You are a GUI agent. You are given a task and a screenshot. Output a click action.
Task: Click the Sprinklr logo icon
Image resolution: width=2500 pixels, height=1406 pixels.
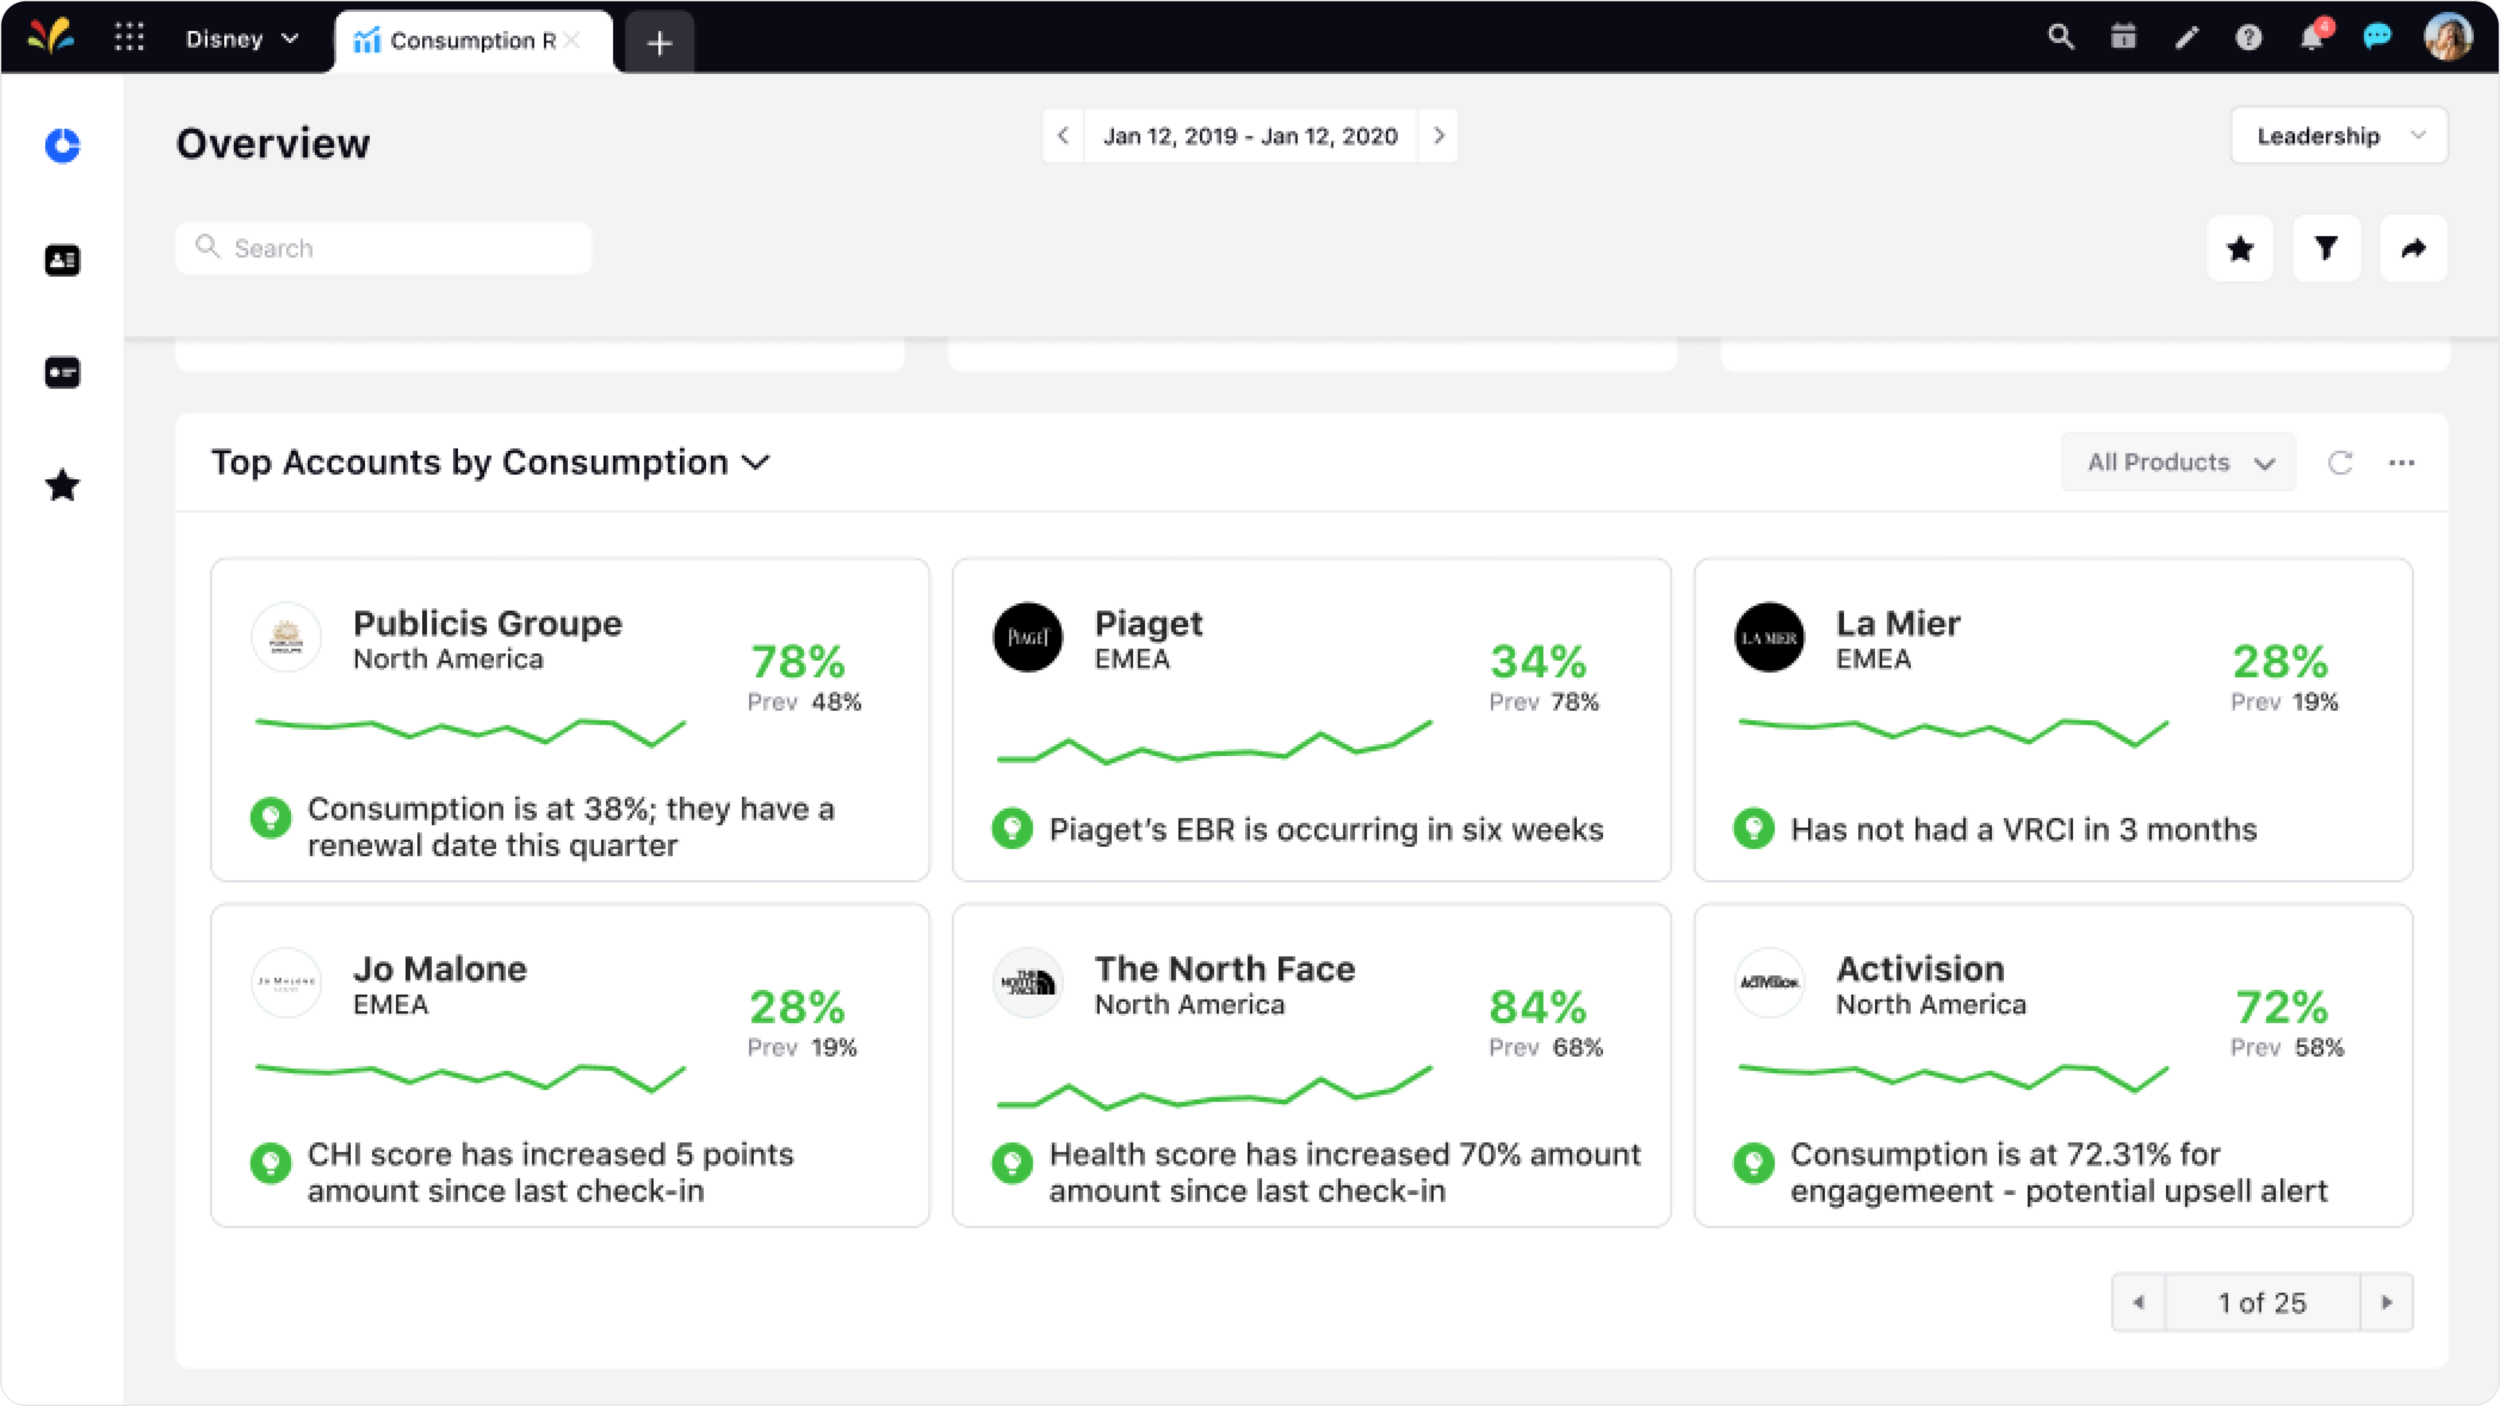tap(50, 37)
